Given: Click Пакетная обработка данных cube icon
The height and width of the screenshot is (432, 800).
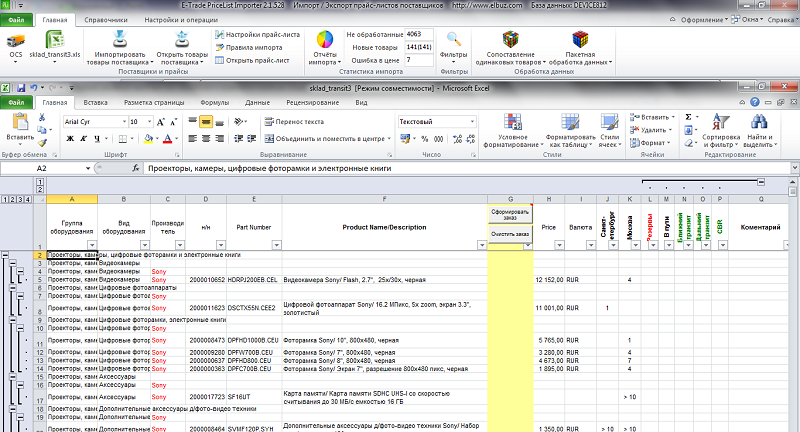Looking at the screenshot, I should (x=580, y=39).
